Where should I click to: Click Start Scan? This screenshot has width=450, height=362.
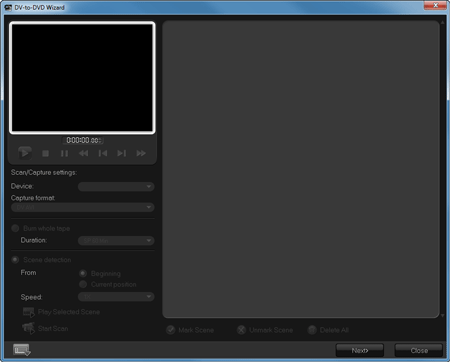pos(45,328)
